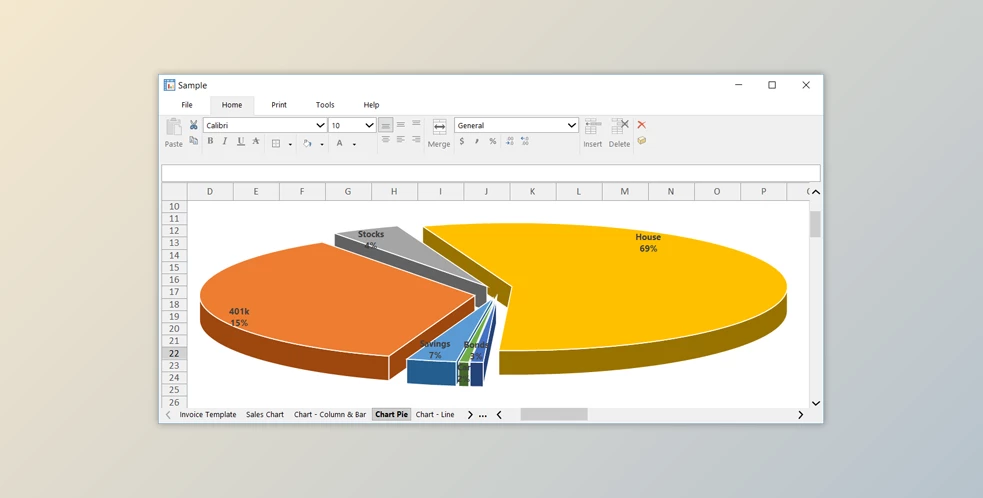Apply currency format with dollar icon

(462, 141)
